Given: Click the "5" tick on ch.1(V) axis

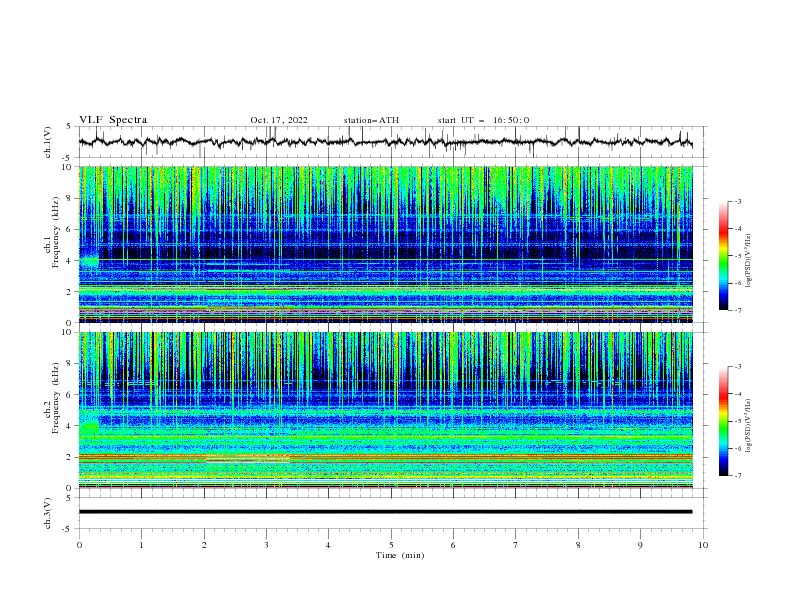Looking at the screenshot, I should pyautogui.click(x=69, y=127).
